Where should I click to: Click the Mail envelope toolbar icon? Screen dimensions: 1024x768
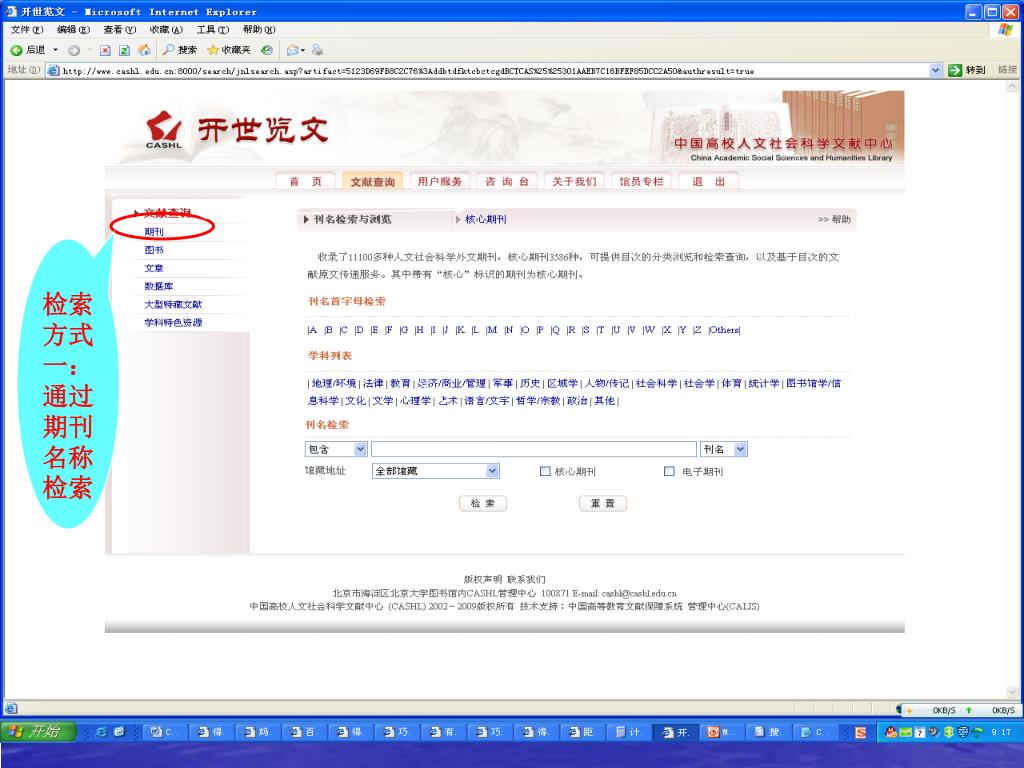[x=293, y=50]
